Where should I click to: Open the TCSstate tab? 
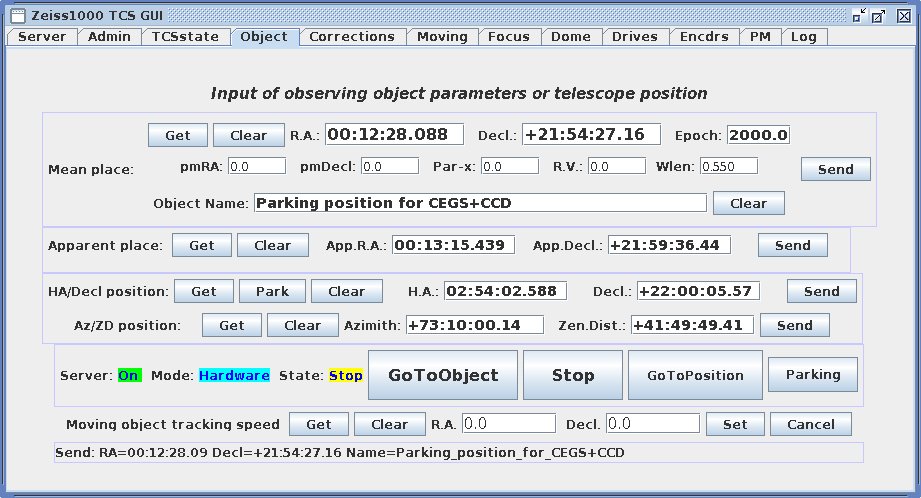click(185, 36)
